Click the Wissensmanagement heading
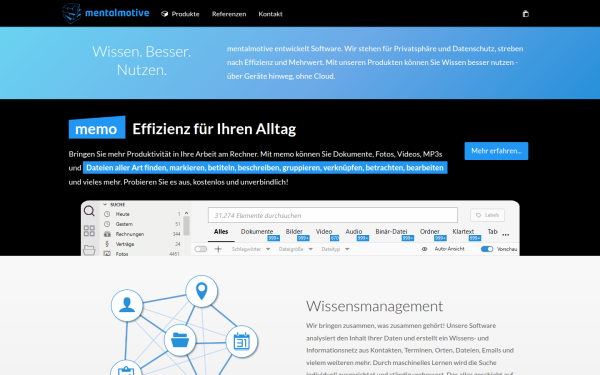This screenshot has height=375, width=600. pyautogui.click(x=374, y=306)
